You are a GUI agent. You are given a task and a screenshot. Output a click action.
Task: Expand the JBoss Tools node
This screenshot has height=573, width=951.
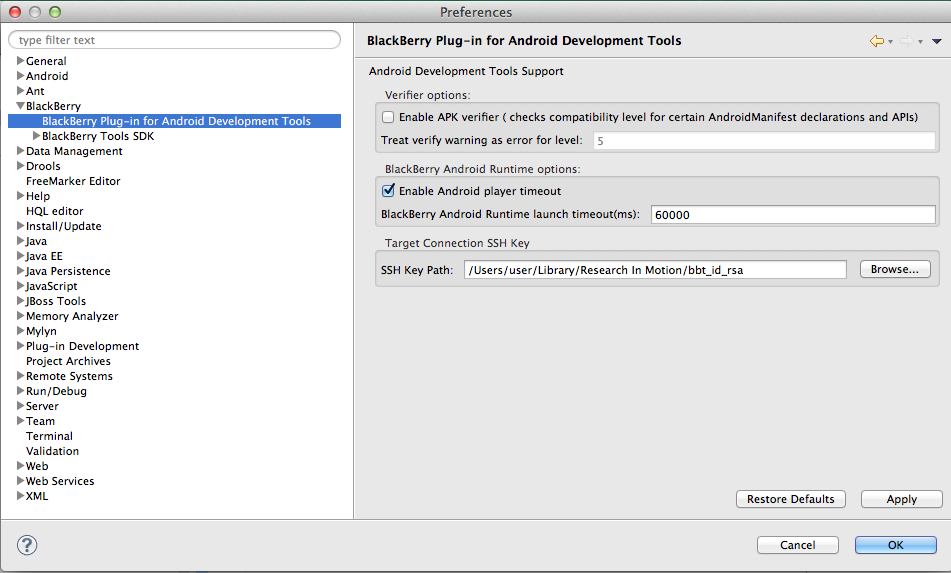tap(21, 301)
